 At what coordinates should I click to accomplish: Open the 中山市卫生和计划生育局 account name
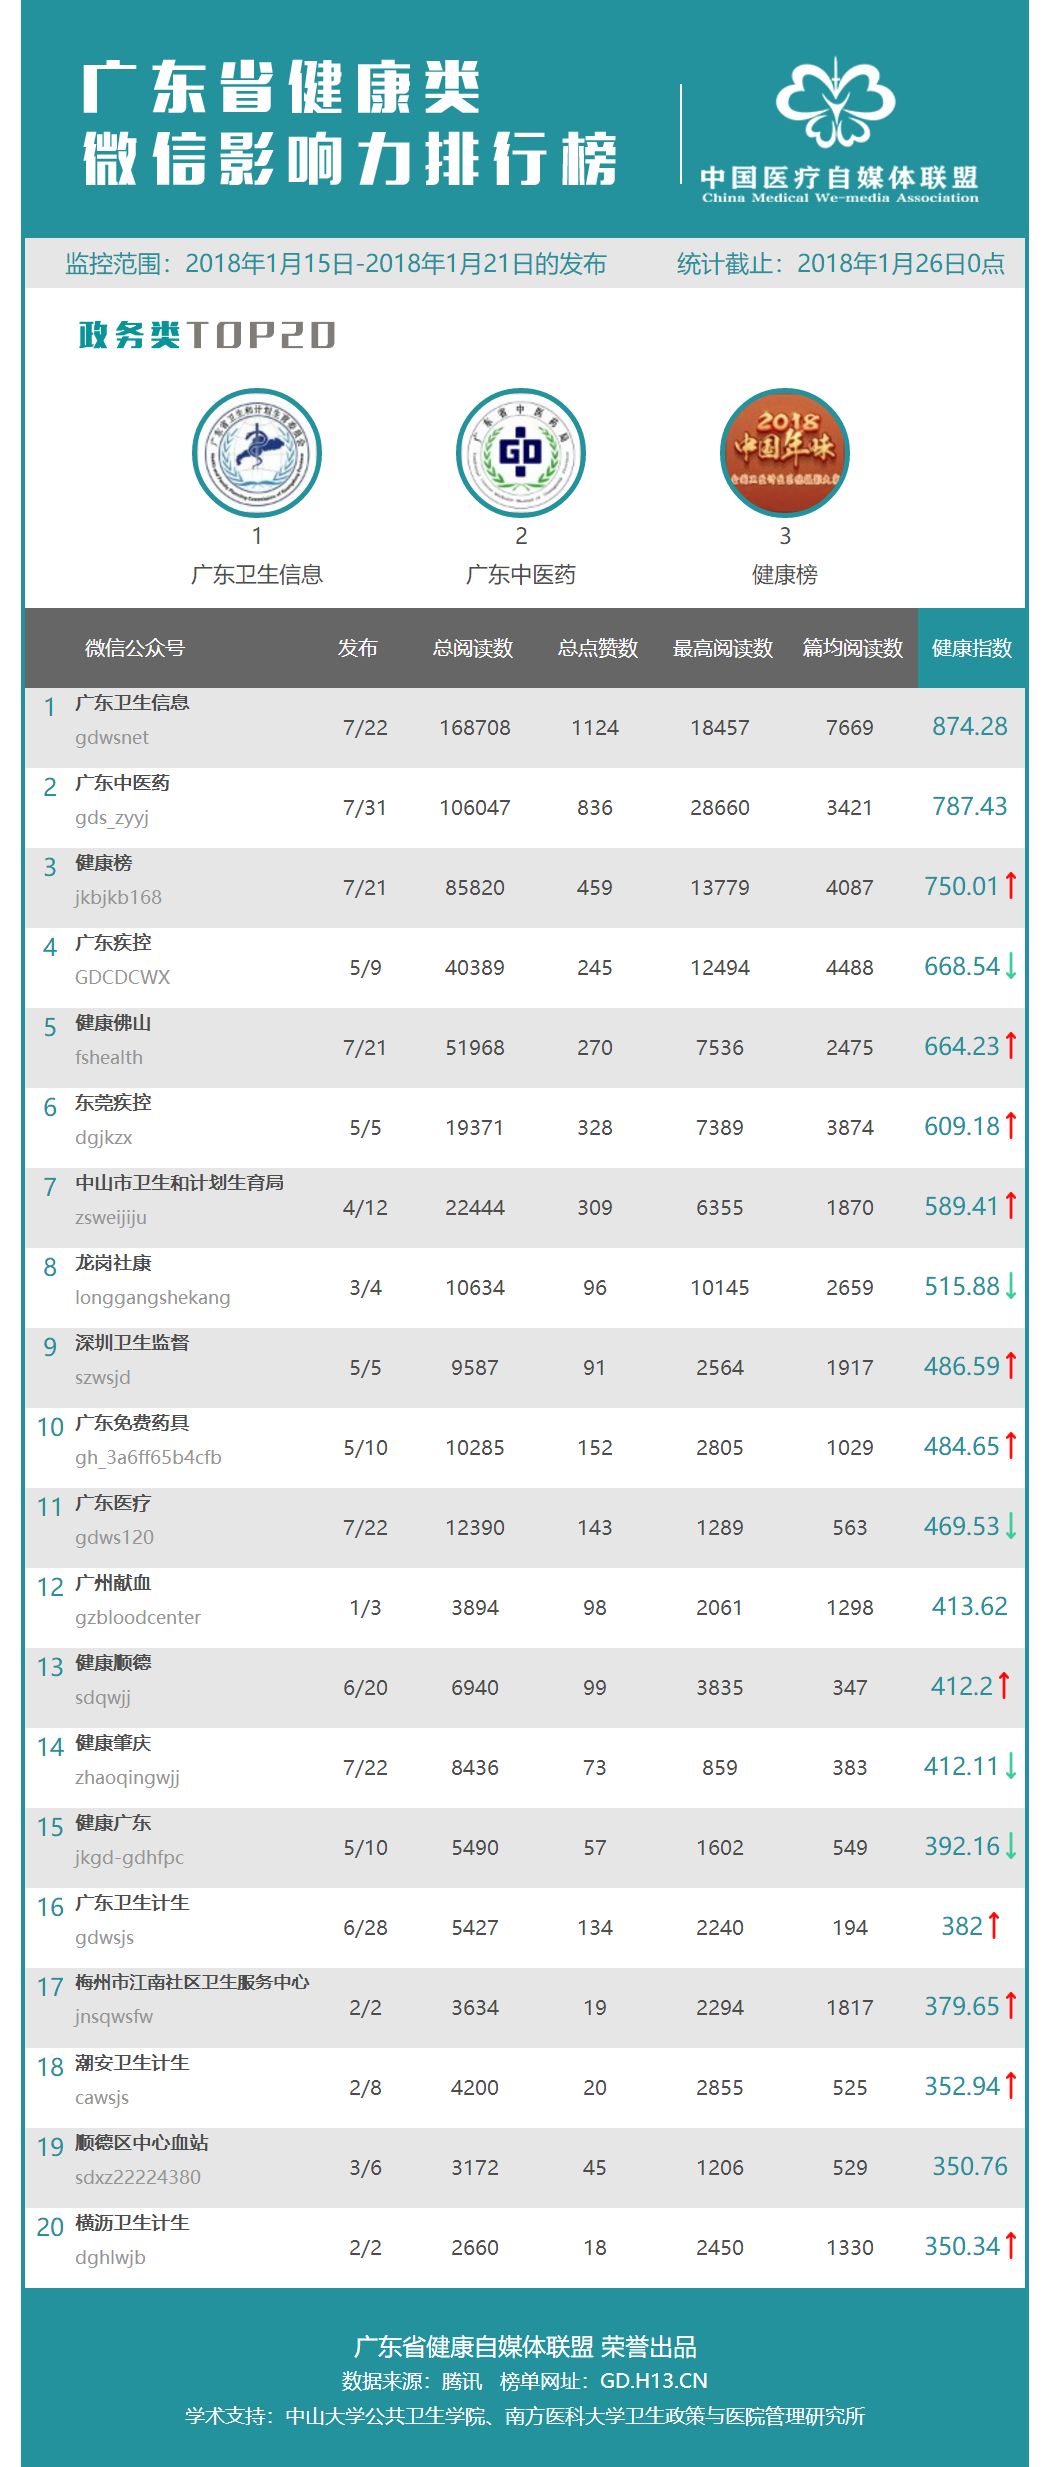(179, 1182)
